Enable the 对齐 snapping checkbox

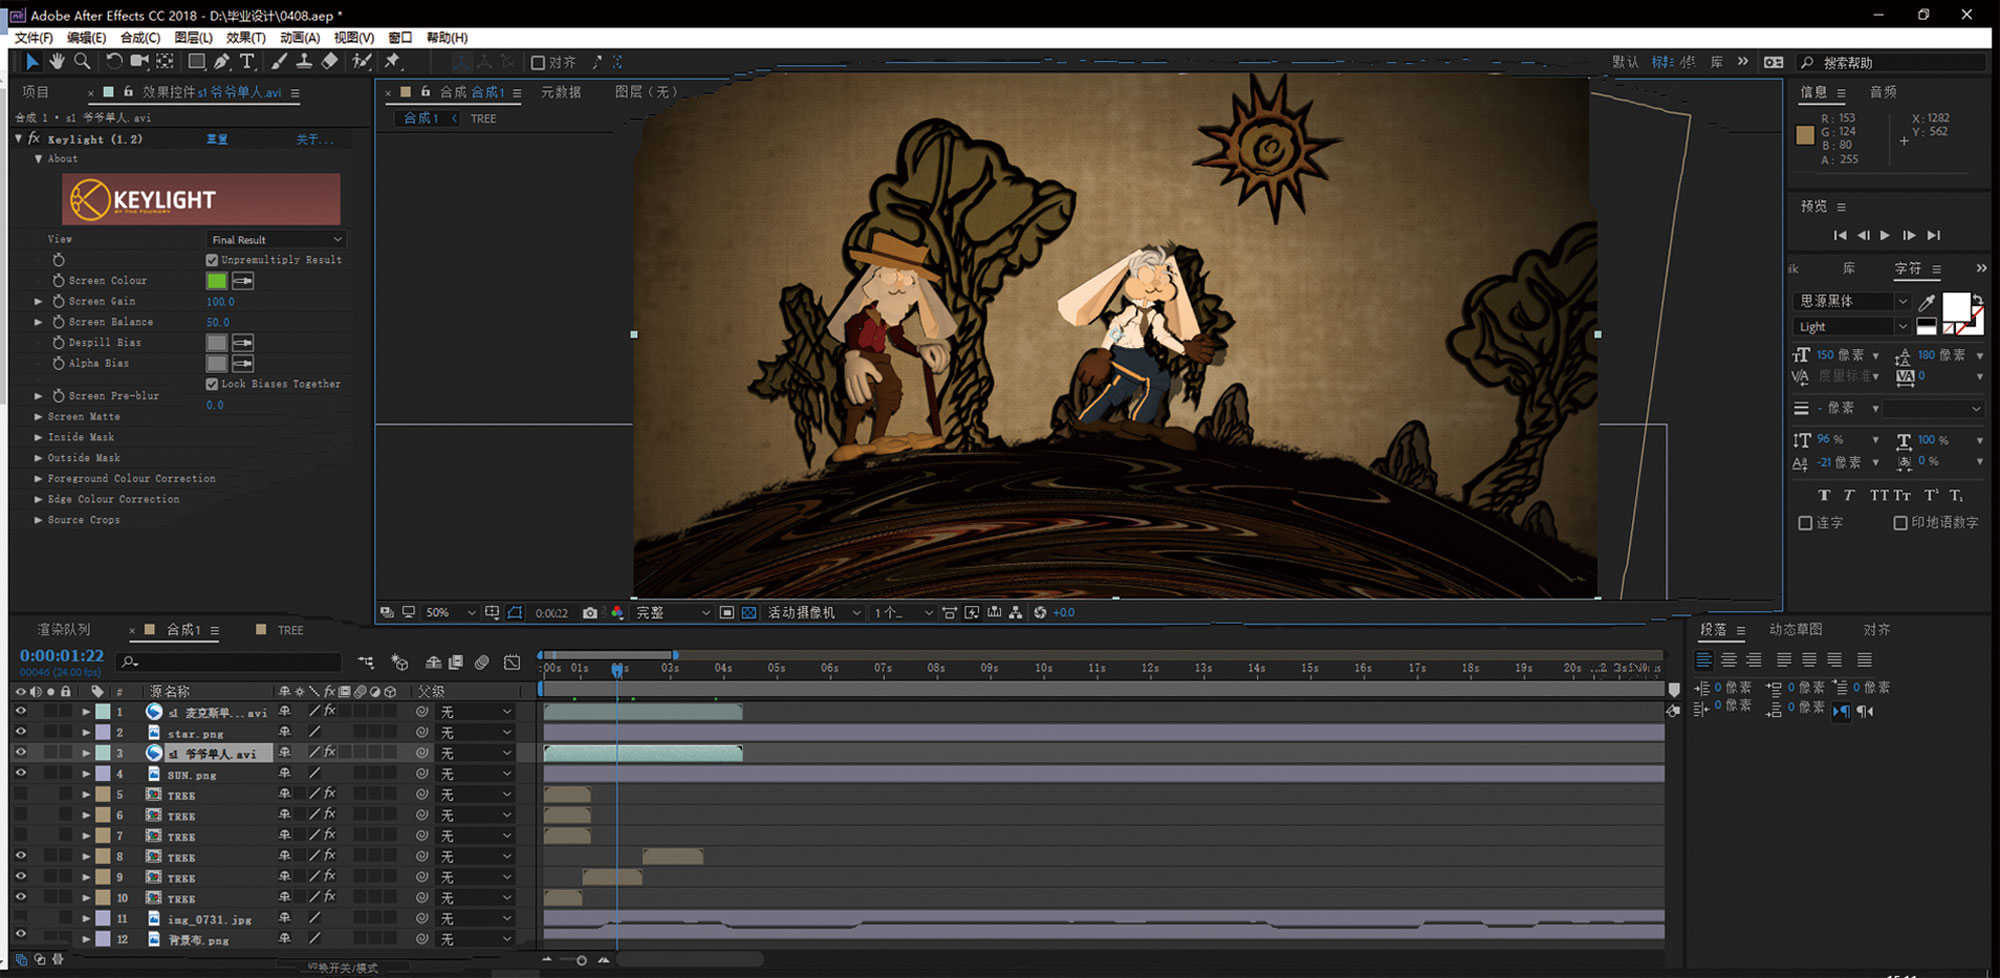538,62
